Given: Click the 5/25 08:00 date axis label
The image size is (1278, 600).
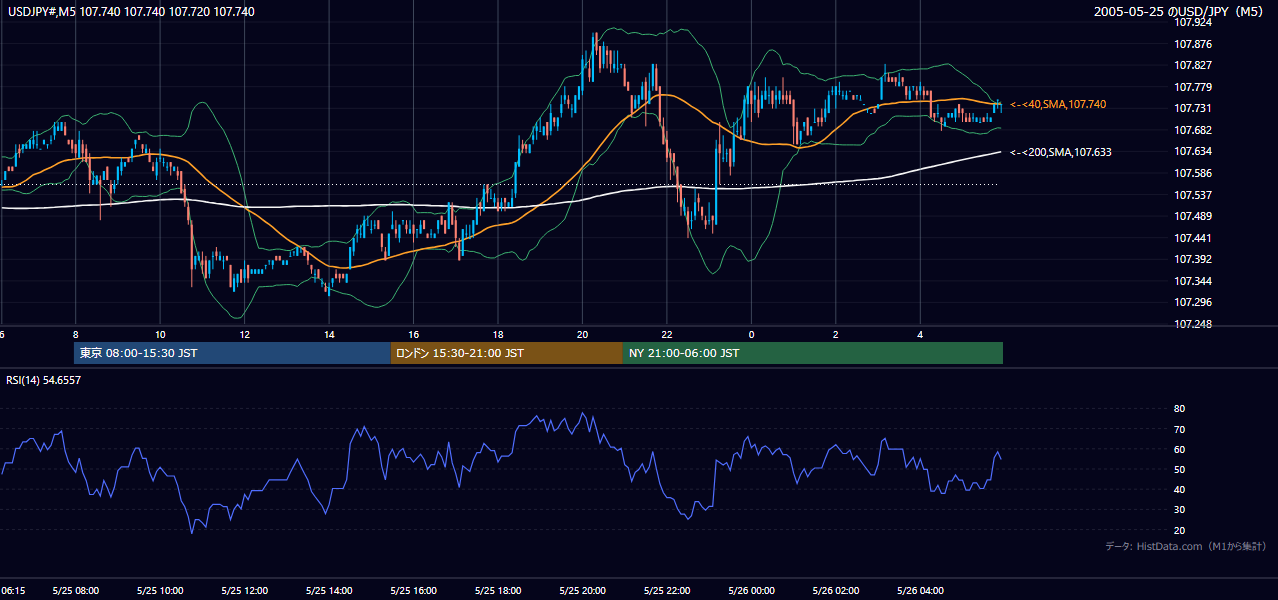Looking at the screenshot, I should click(x=74, y=591).
